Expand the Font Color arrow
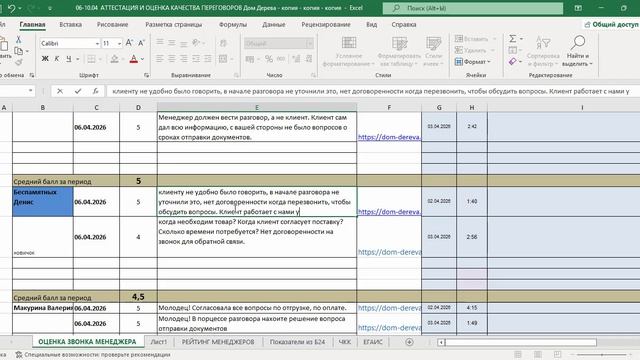 coord(142,59)
